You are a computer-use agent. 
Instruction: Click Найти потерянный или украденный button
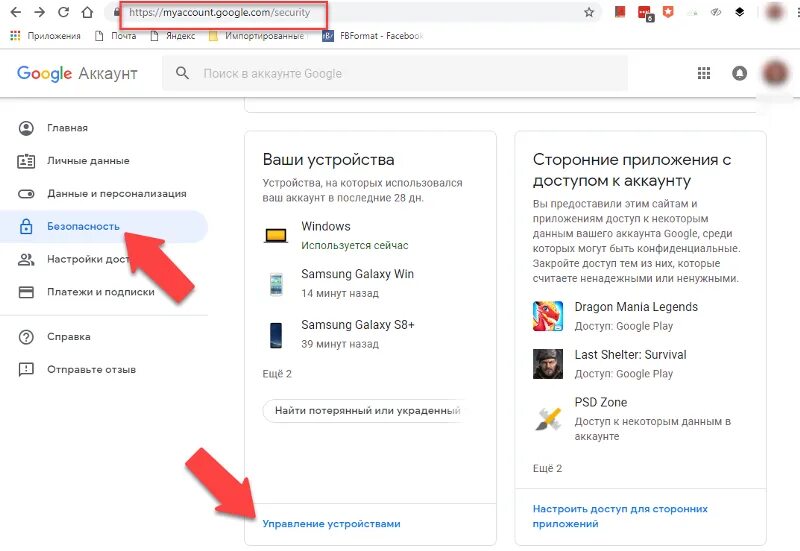coord(363,411)
